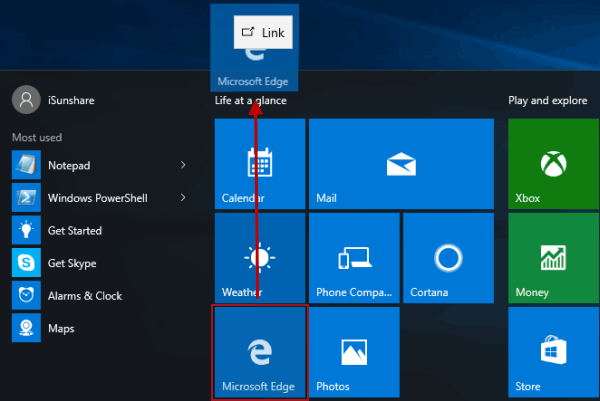Click the Alarms & Clock label
The image size is (600, 401).
point(85,296)
